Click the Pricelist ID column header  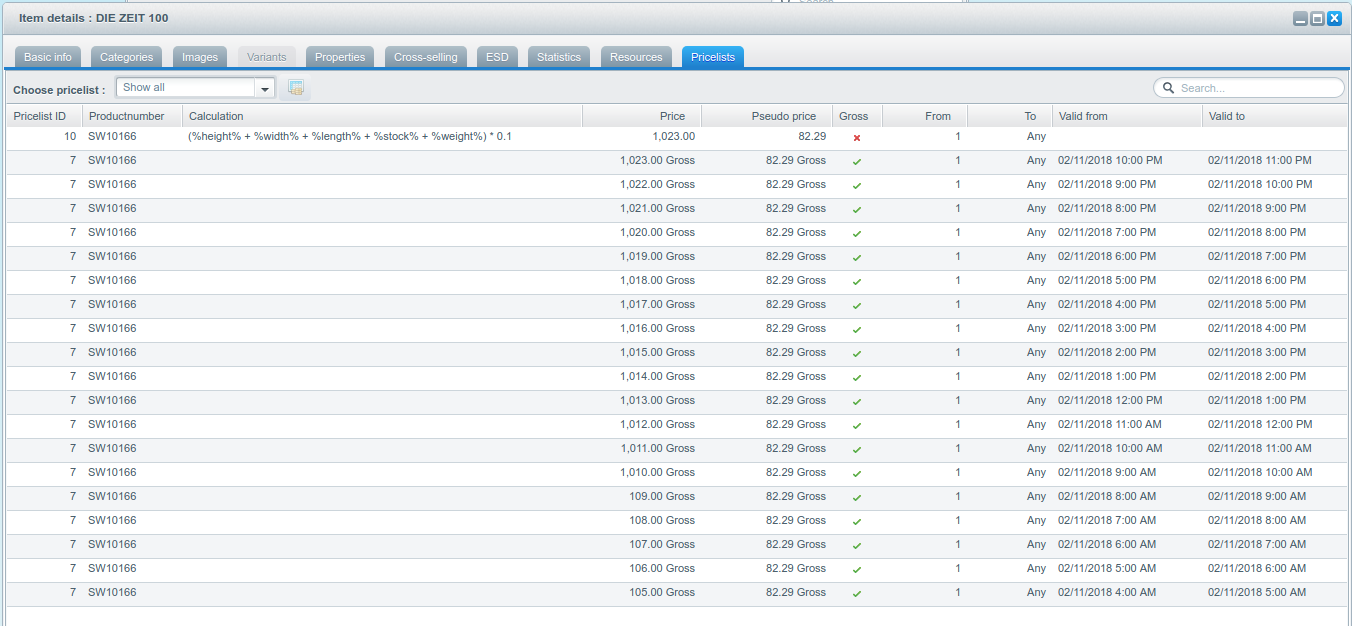[41, 116]
